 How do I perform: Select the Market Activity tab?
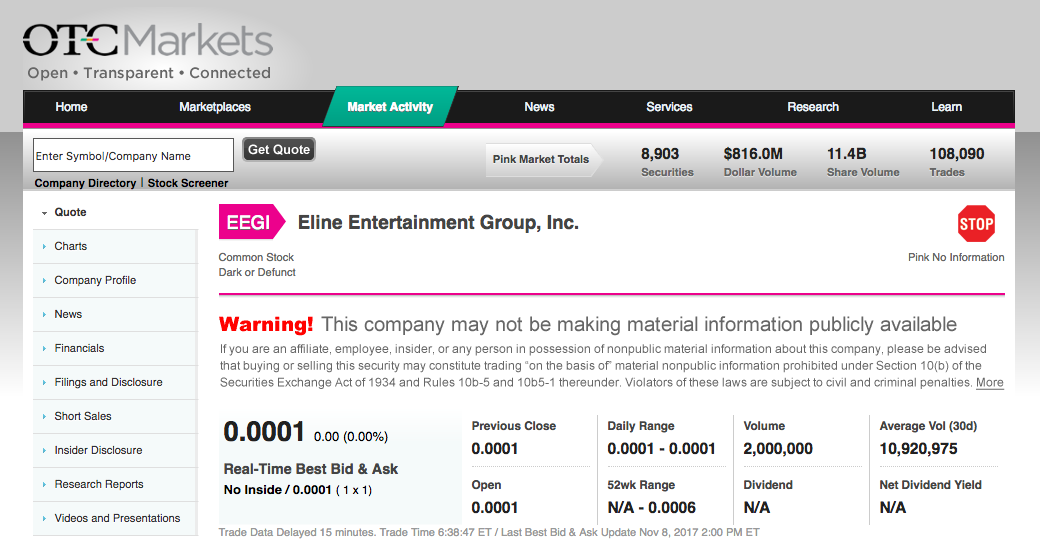[390, 107]
